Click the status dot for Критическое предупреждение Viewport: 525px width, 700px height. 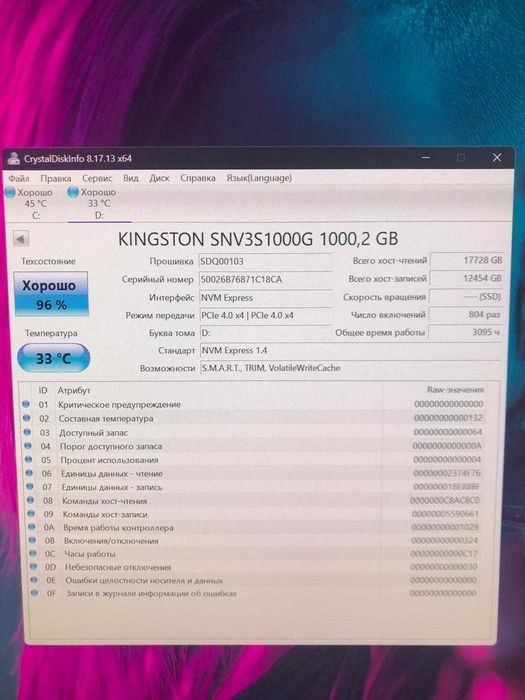[x=26, y=404]
